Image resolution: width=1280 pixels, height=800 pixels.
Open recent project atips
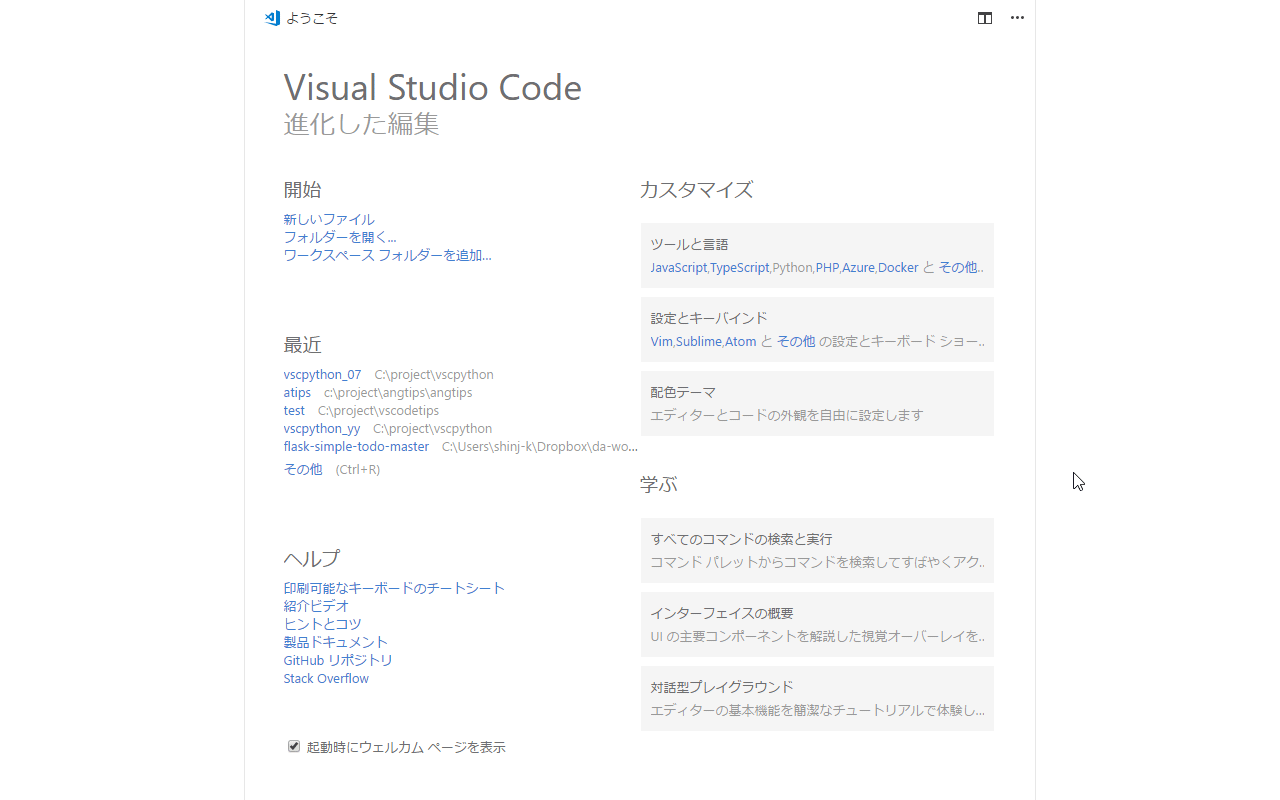[x=297, y=393]
